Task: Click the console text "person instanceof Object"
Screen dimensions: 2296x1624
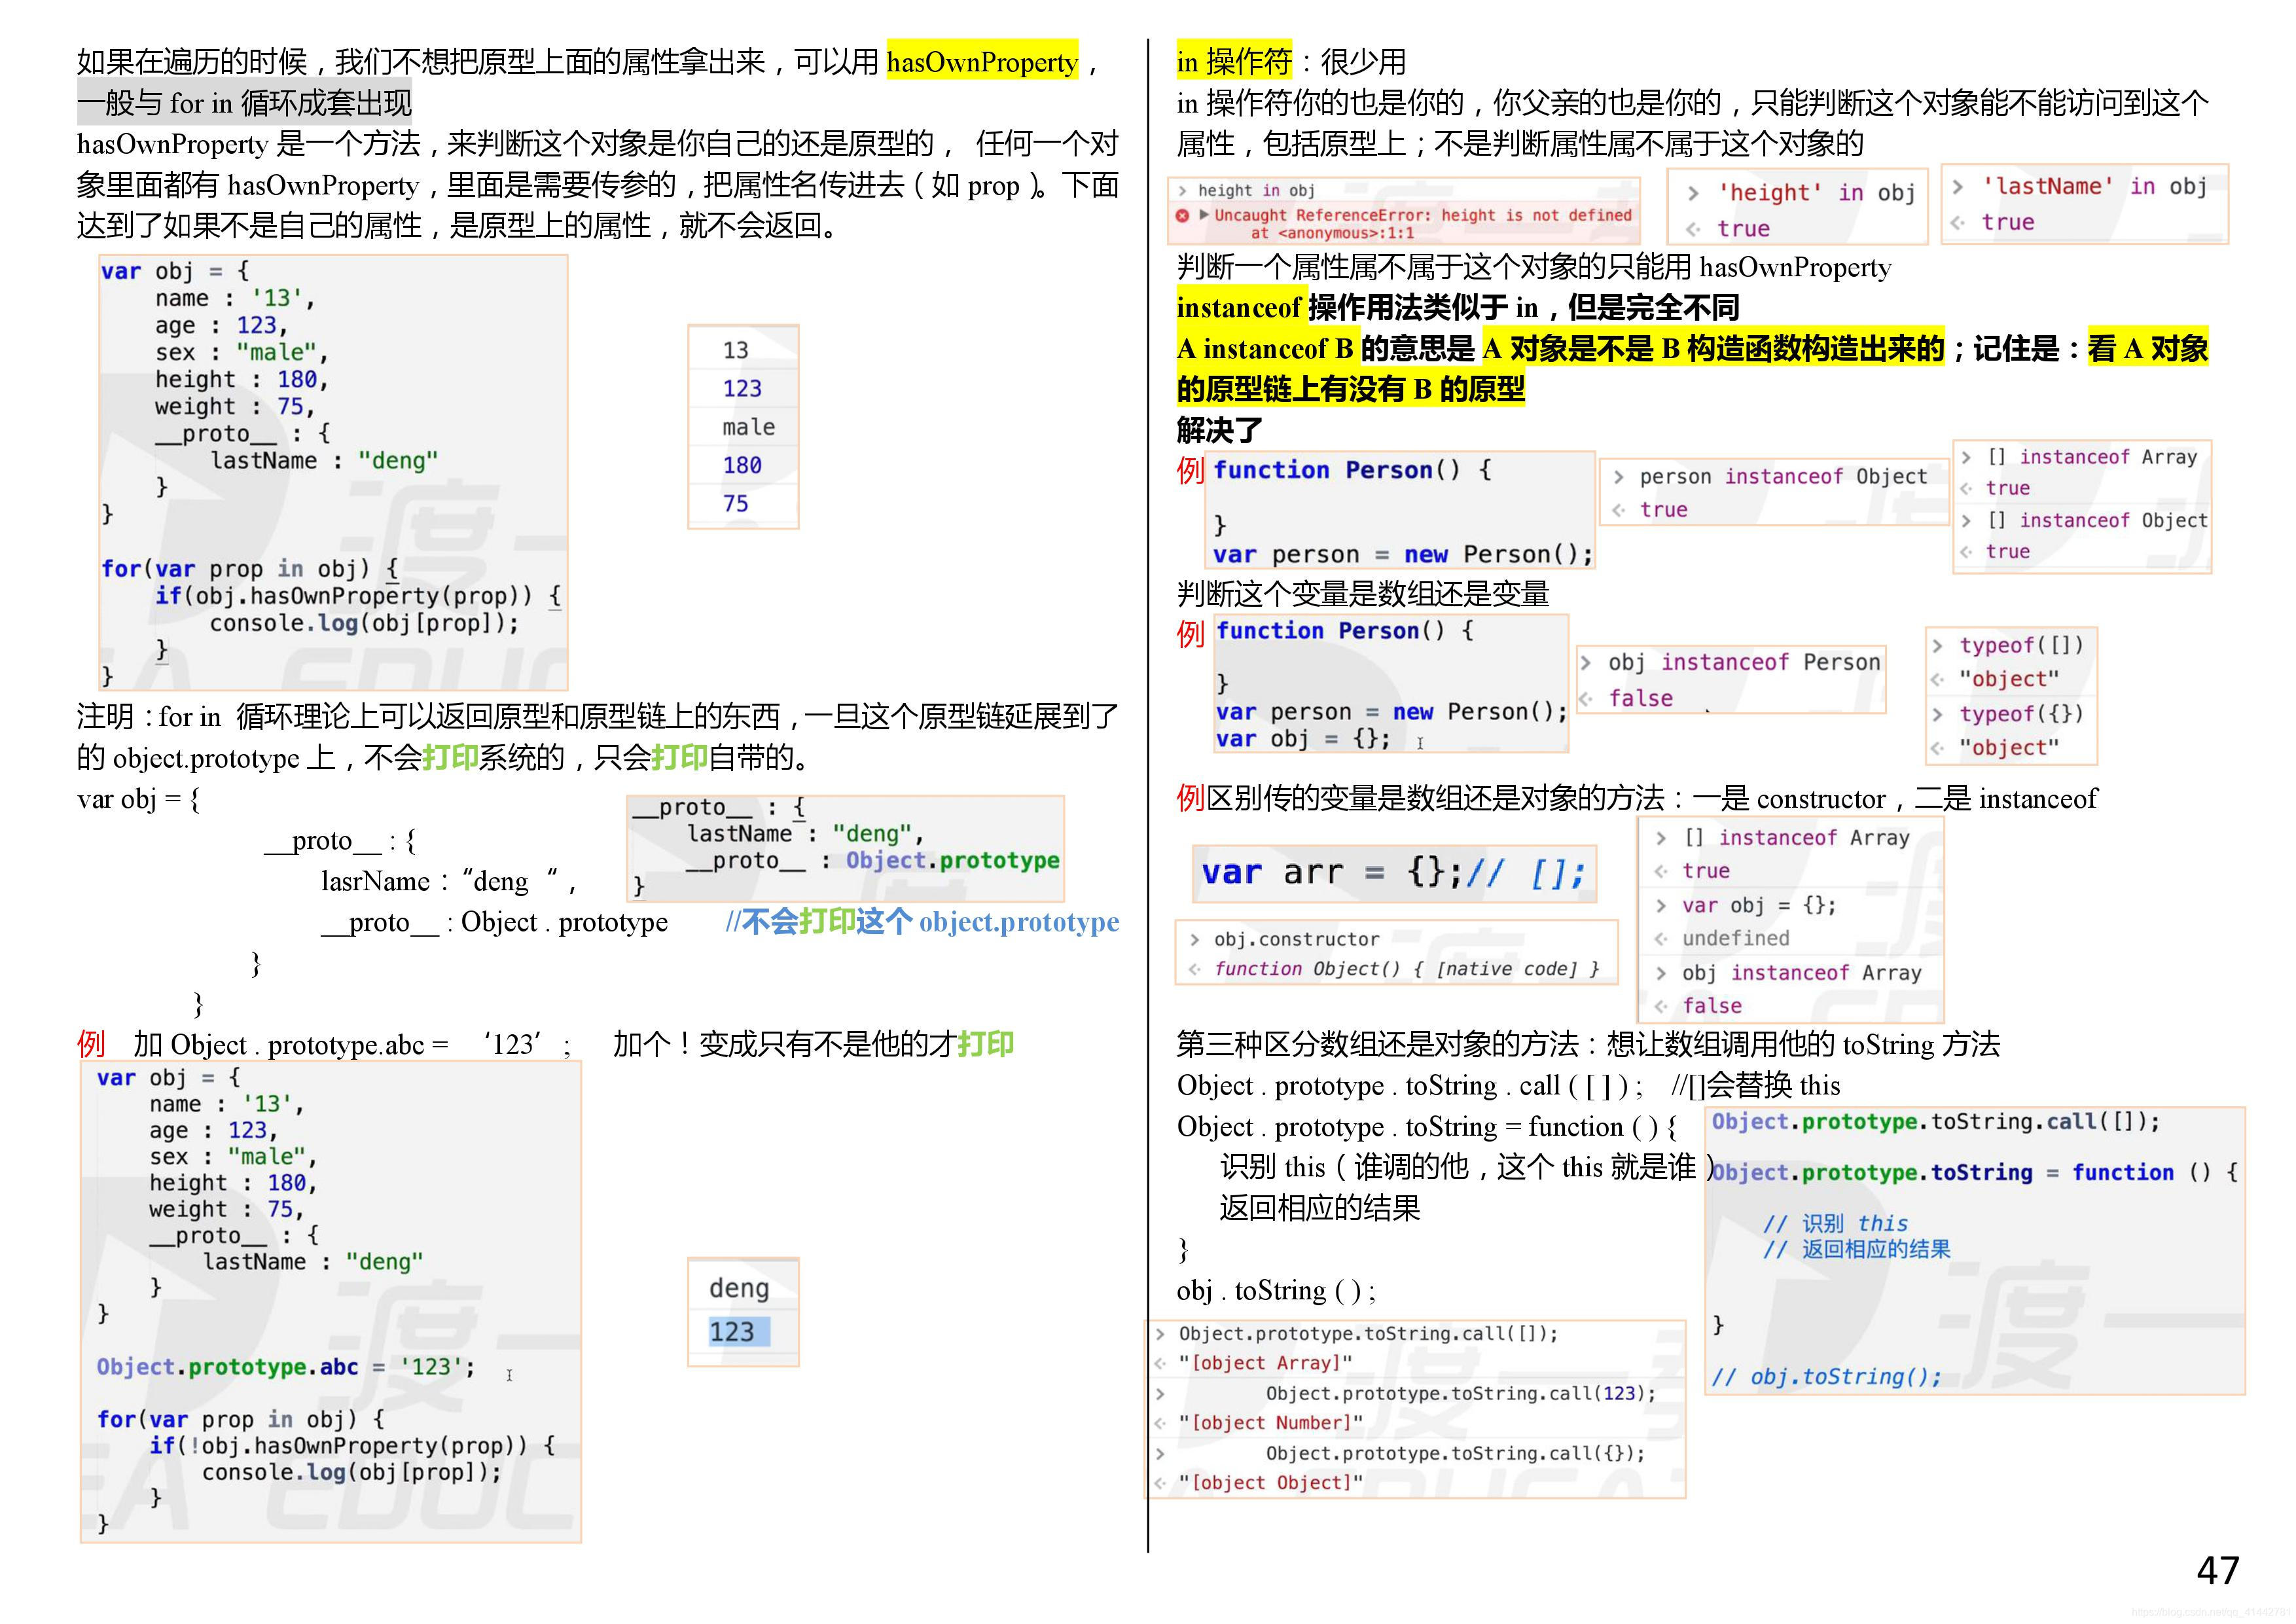Action: pyautogui.click(x=1783, y=477)
